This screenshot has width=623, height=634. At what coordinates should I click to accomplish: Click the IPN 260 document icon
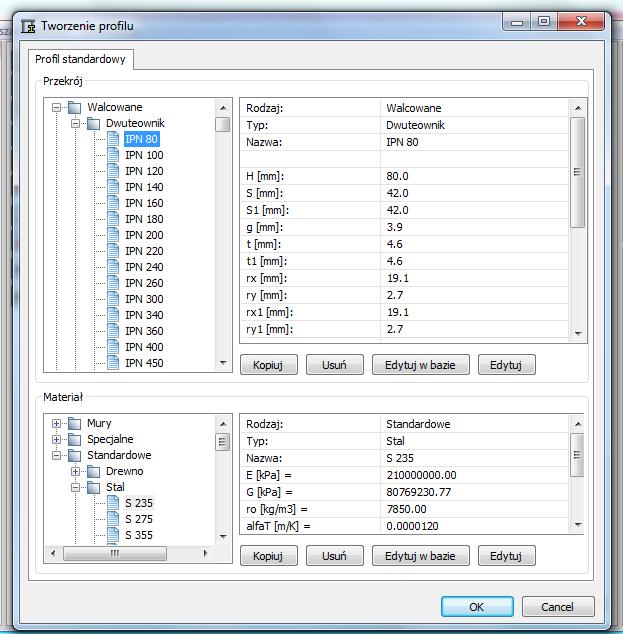tap(113, 283)
